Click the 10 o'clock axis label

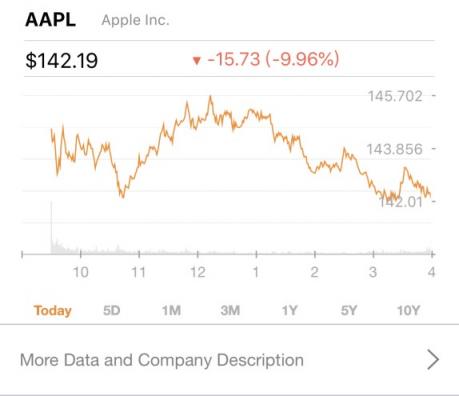[x=81, y=272]
